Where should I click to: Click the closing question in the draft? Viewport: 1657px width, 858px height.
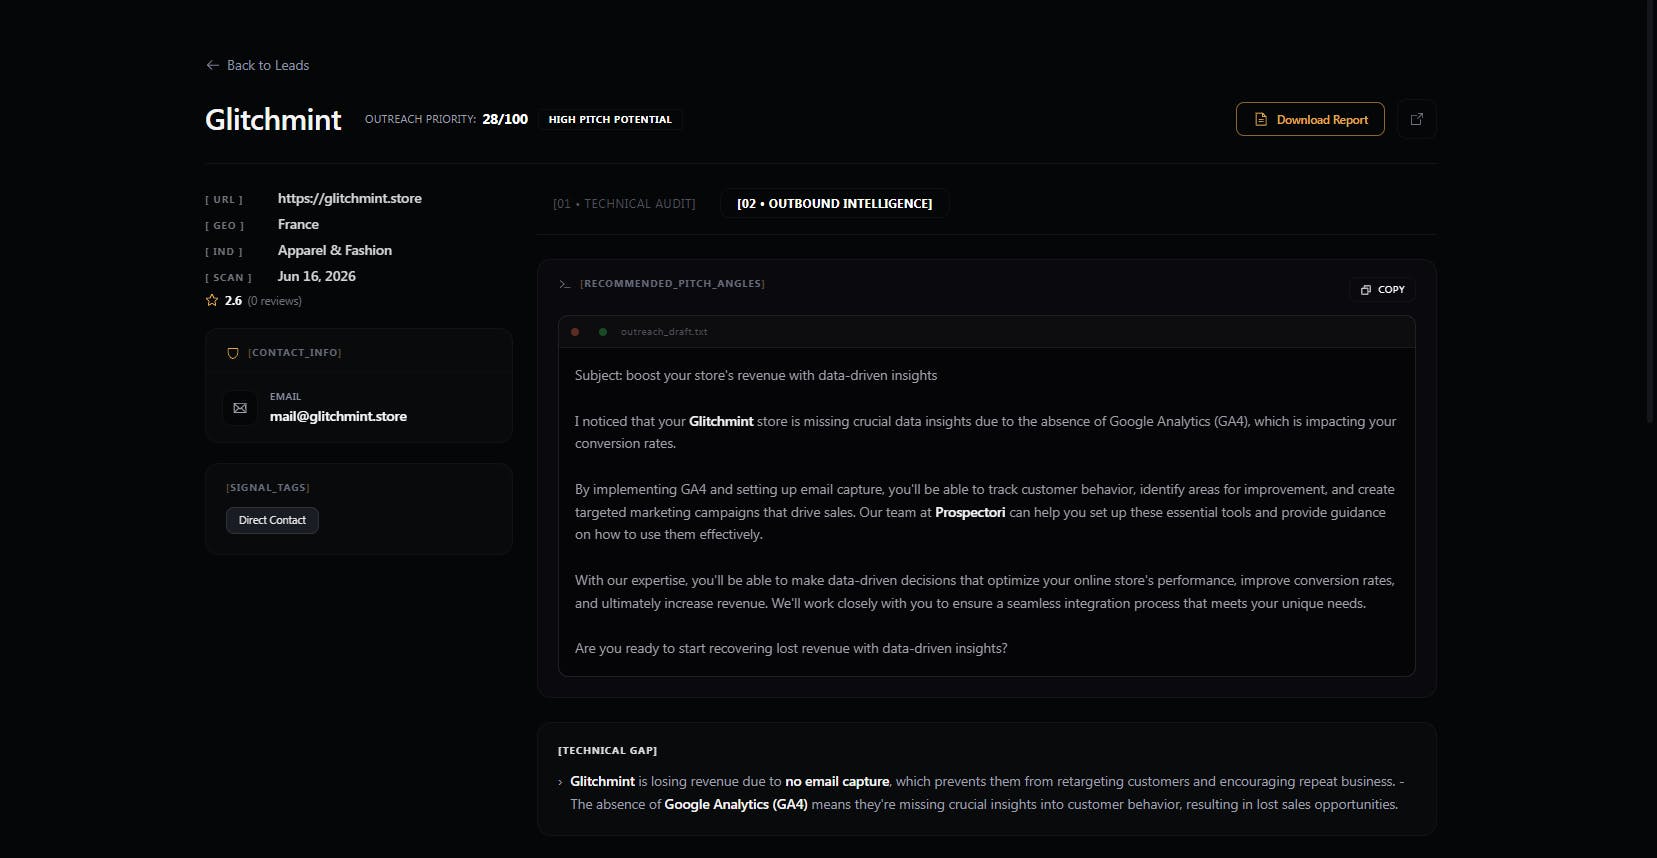click(x=791, y=649)
